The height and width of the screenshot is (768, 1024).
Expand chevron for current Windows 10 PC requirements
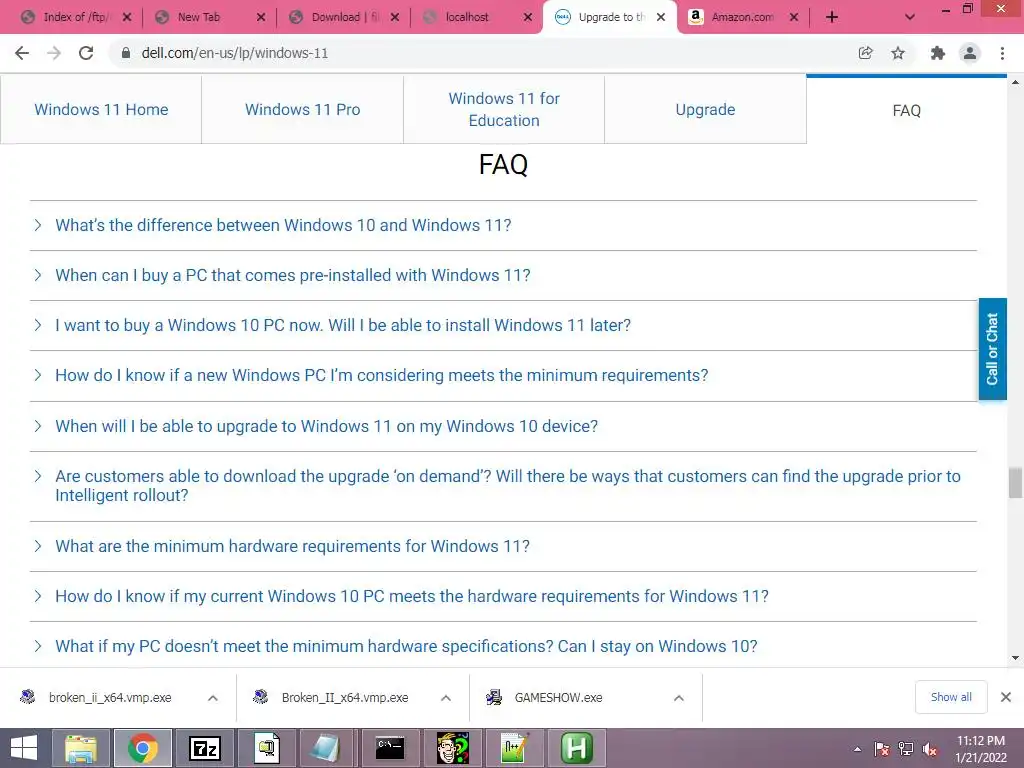(38, 596)
